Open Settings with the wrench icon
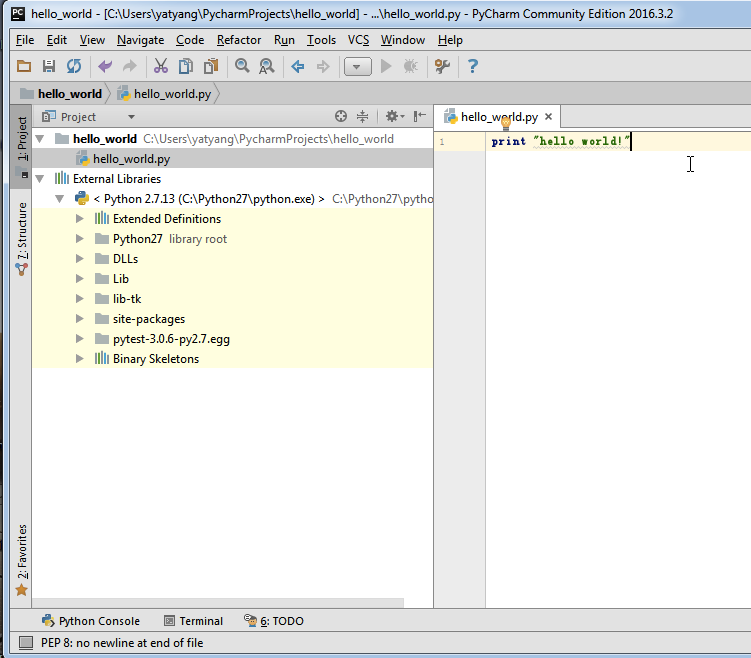 pos(442,66)
